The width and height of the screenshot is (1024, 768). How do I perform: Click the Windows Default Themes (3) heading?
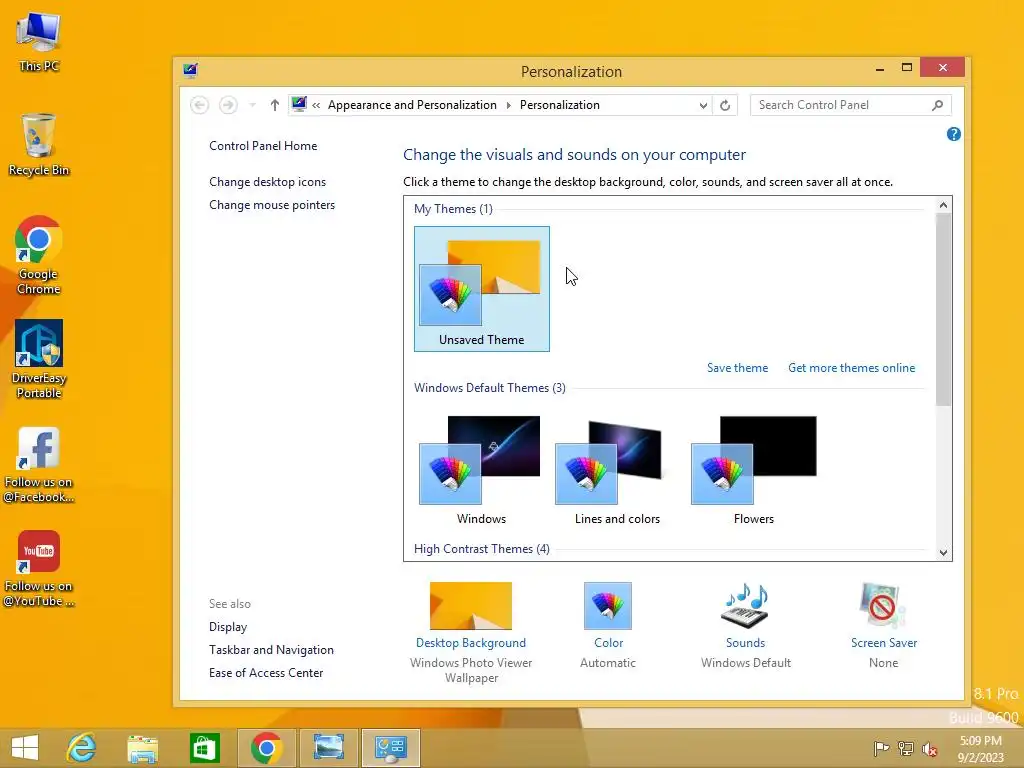(490, 388)
